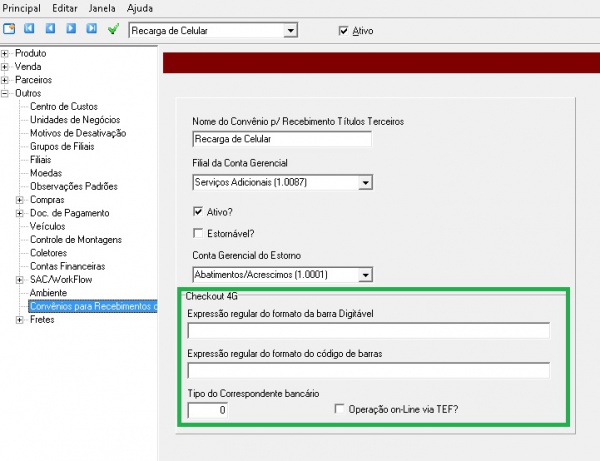Open Filial da Conta Gerencial dropdown
The image size is (600, 461).
point(365,182)
